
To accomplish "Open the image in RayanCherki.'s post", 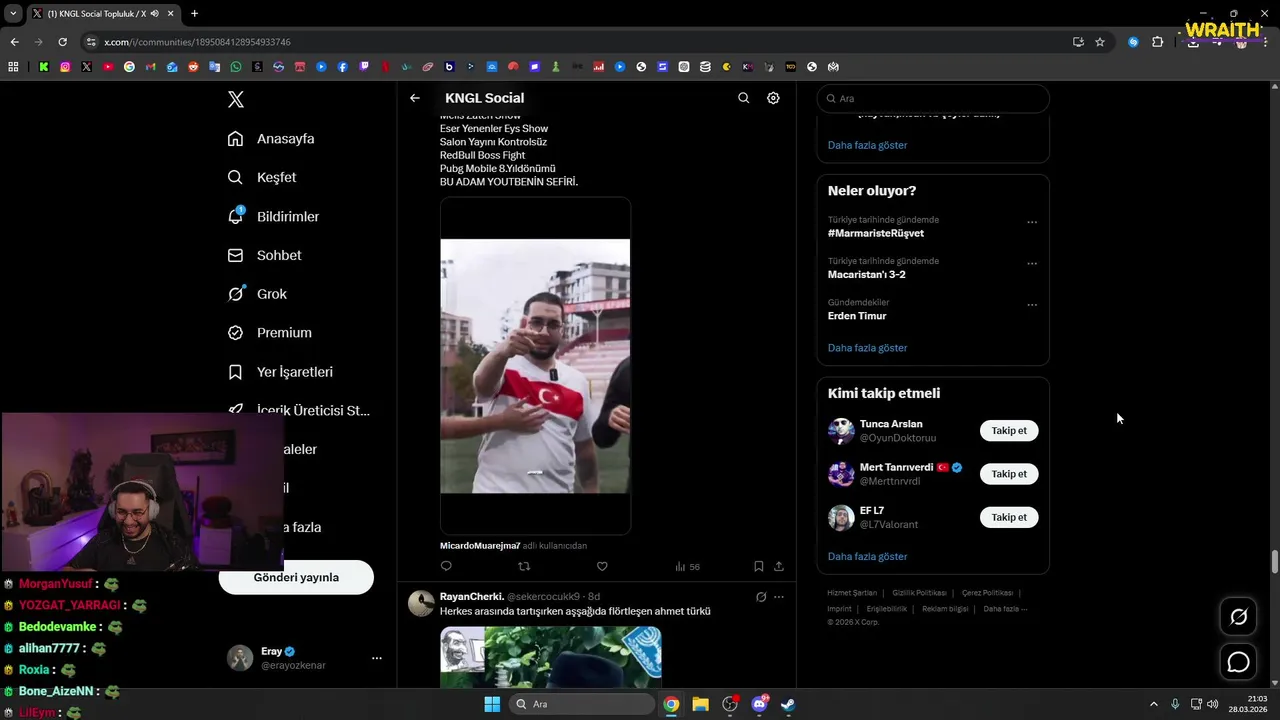I will [x=550, y=657].
